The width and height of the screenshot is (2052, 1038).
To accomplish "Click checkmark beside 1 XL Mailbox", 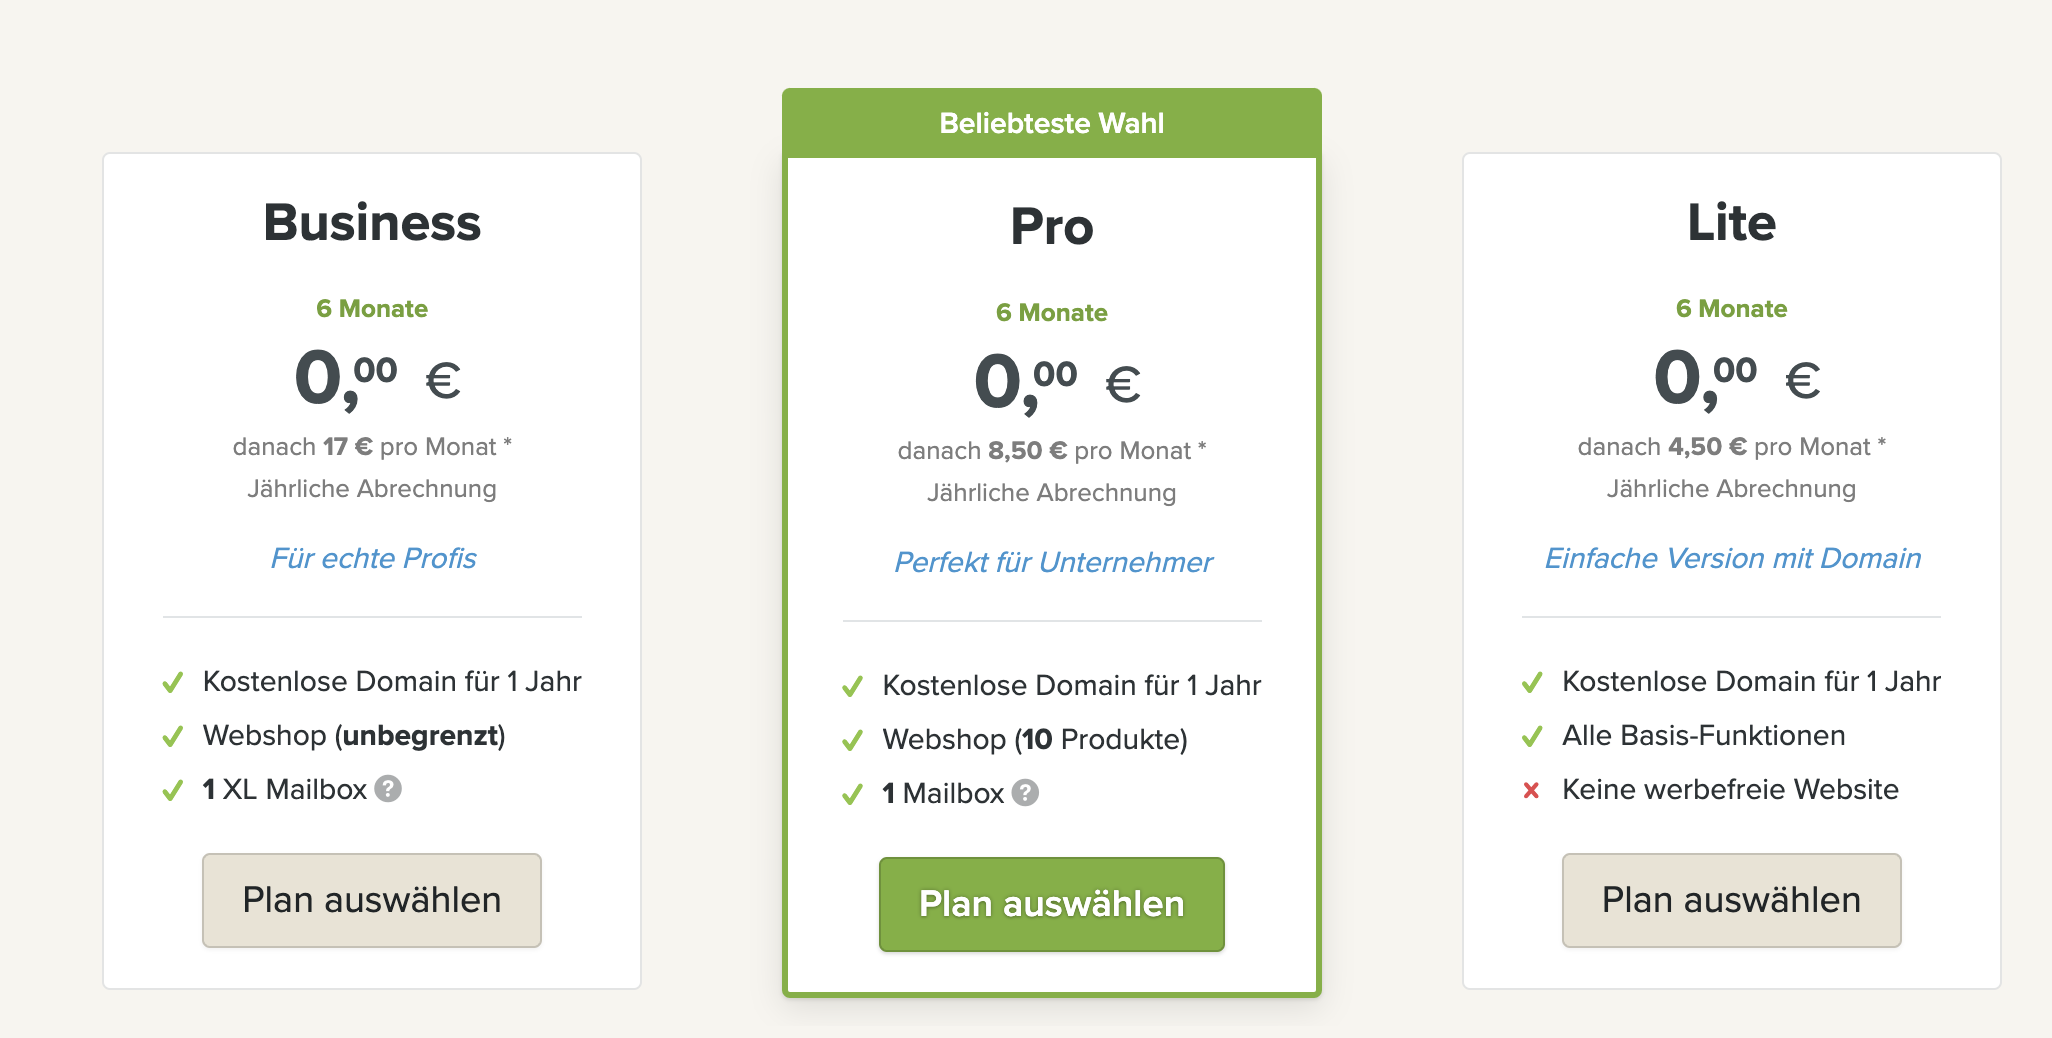I will click(x=173, y=791).
